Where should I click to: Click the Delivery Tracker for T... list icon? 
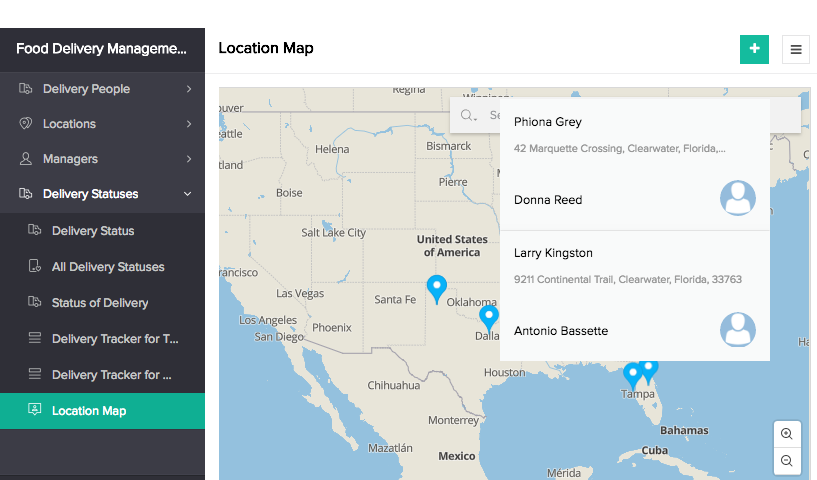tap(34, 338)
